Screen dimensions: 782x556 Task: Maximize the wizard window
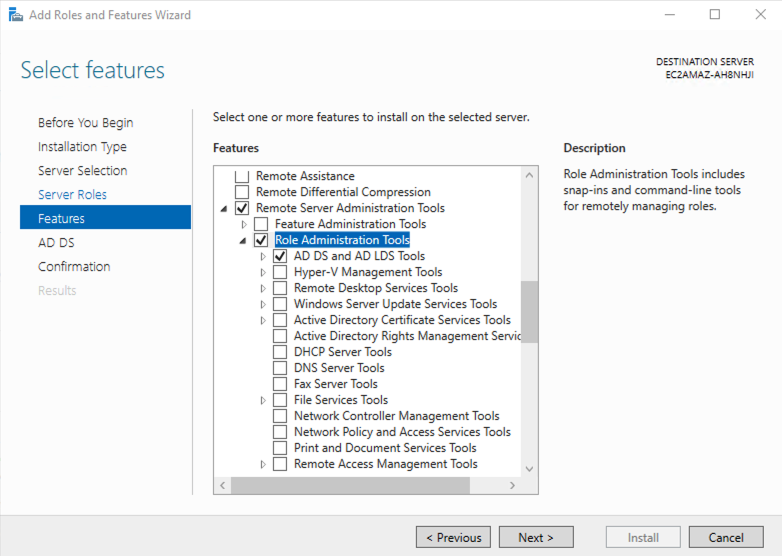click(x=715, y=14)
